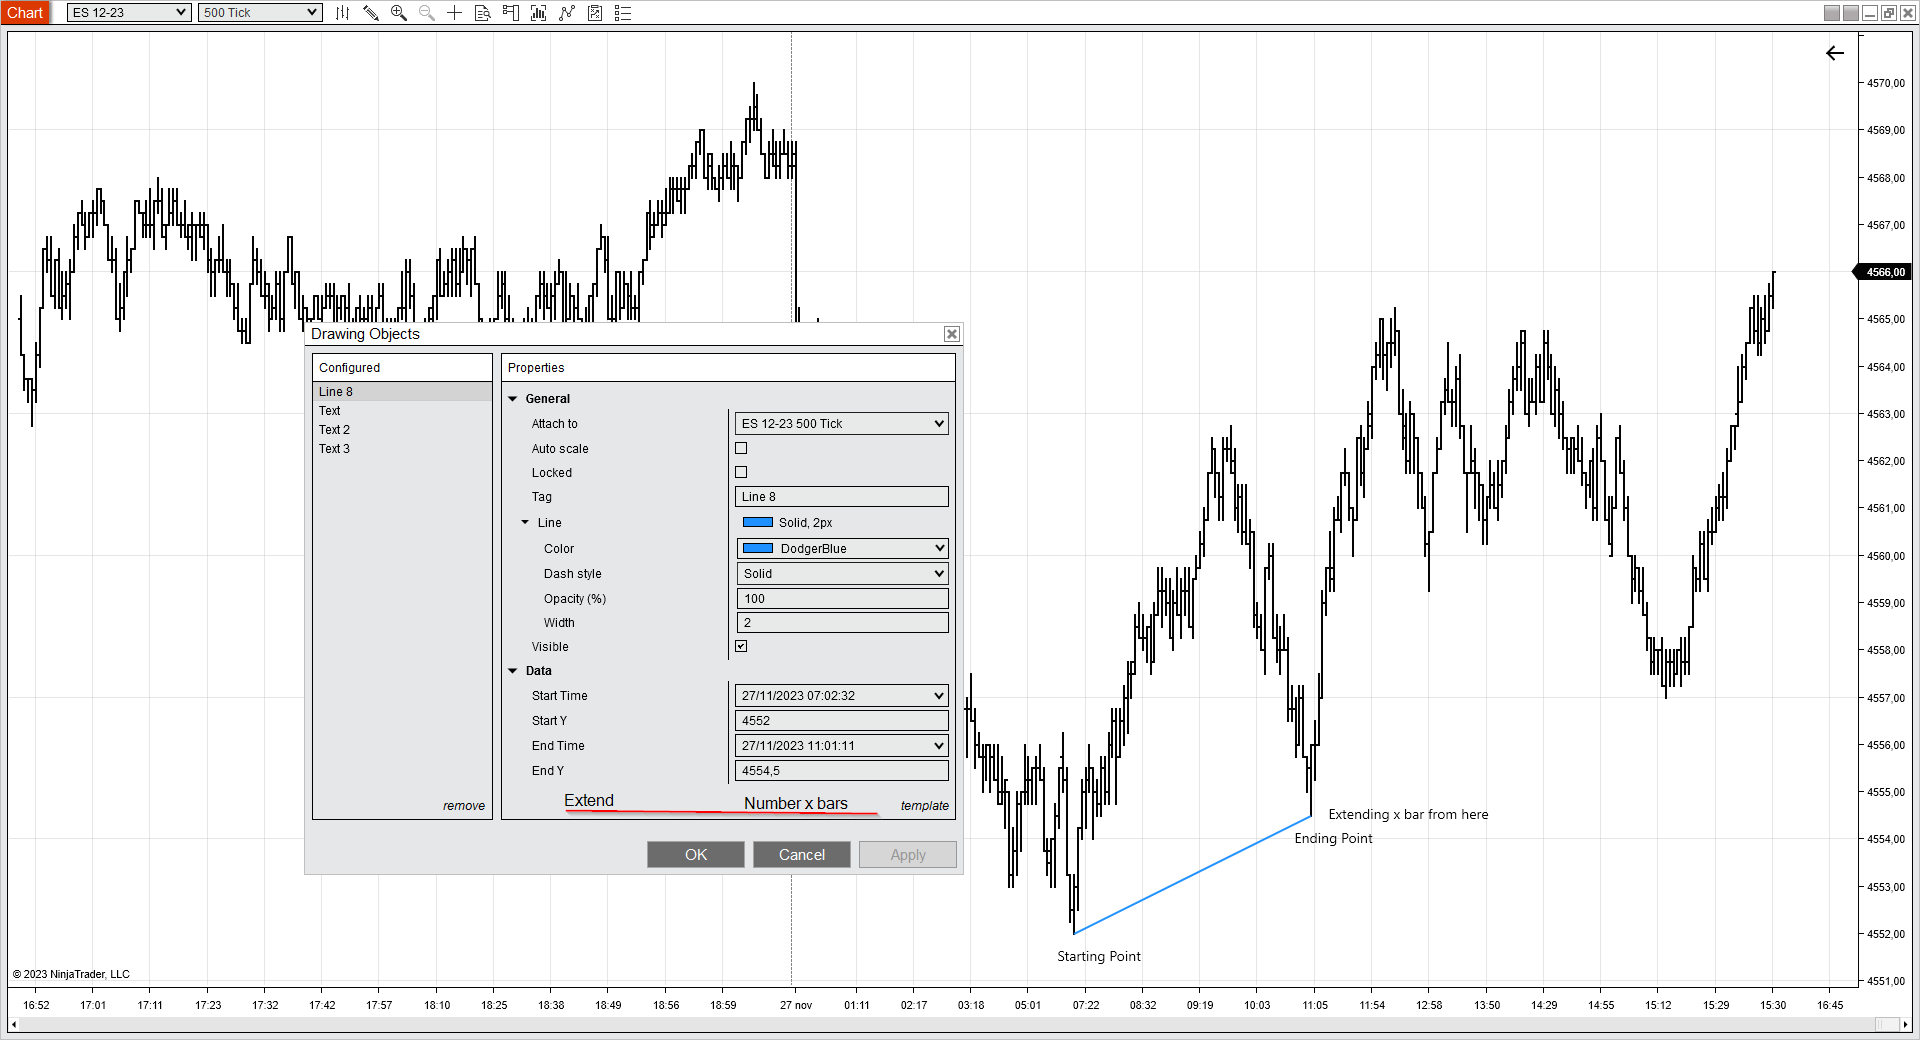Click the Cancel button
The width and height of the screenshot is (1920, 1040).
click(x=802, y=855)
